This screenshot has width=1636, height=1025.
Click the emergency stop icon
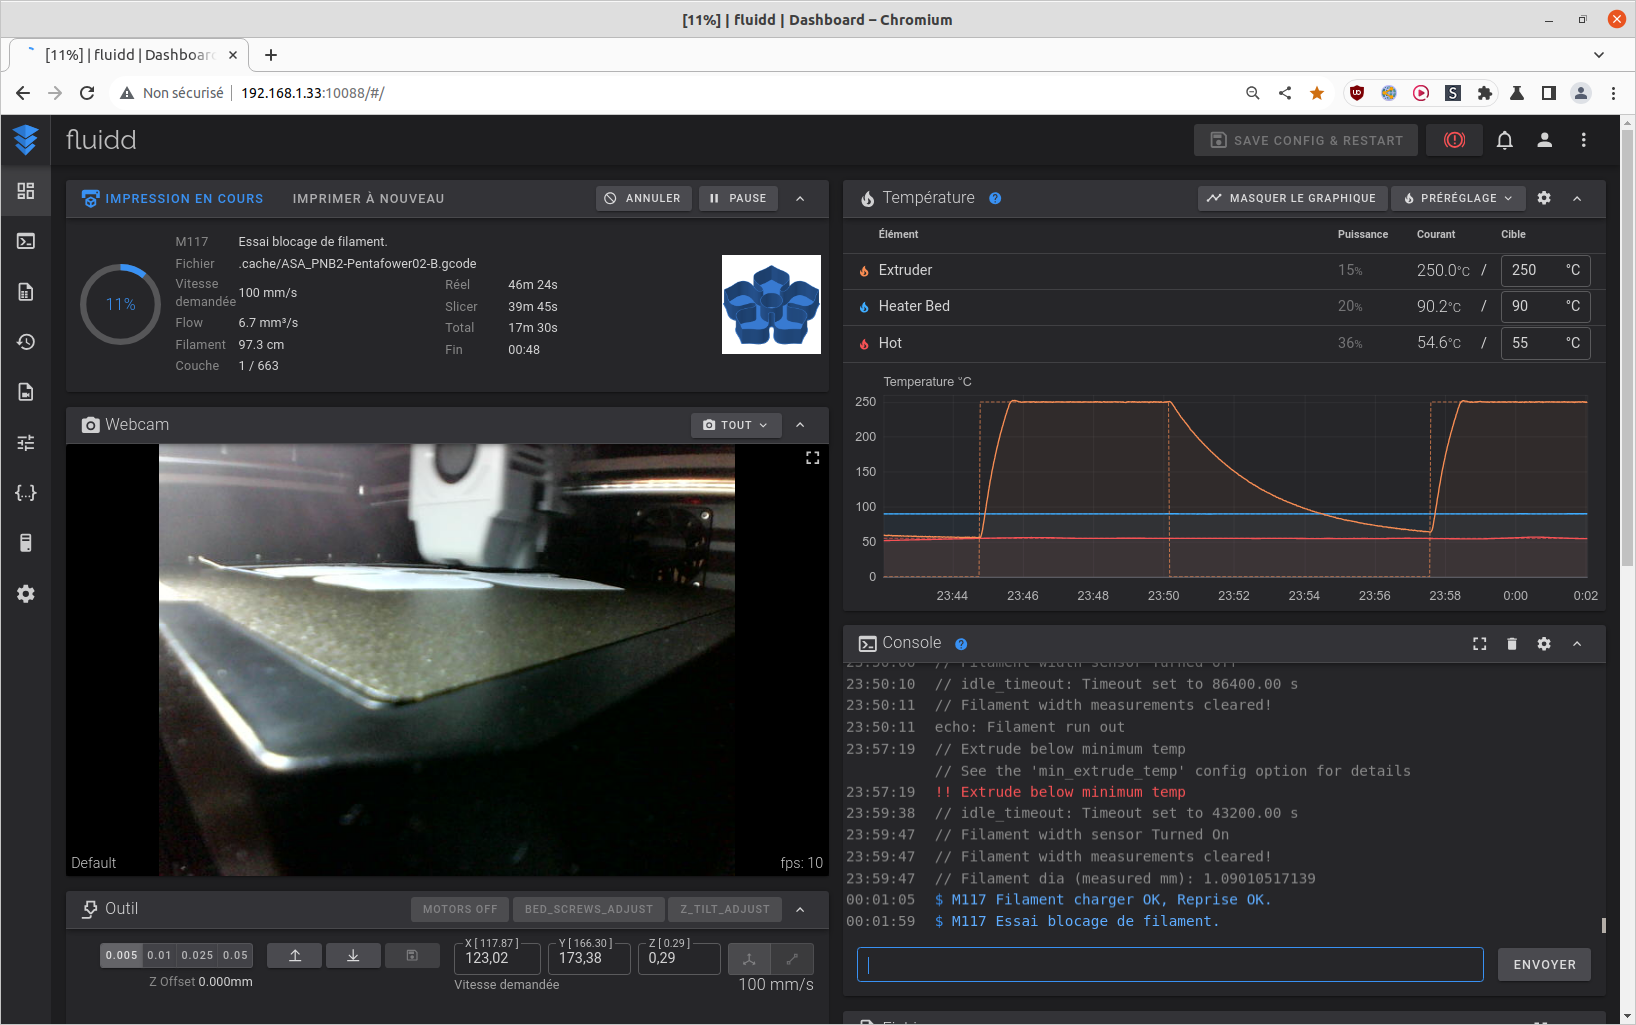[x=1454, y=140]
